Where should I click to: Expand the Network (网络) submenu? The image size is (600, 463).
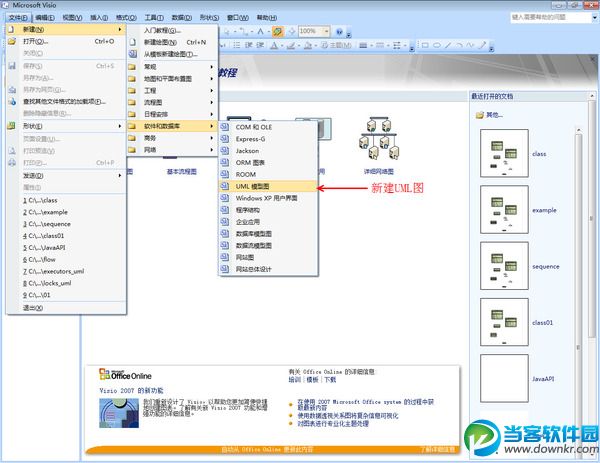pyautogui.click(x=173, y=150)
